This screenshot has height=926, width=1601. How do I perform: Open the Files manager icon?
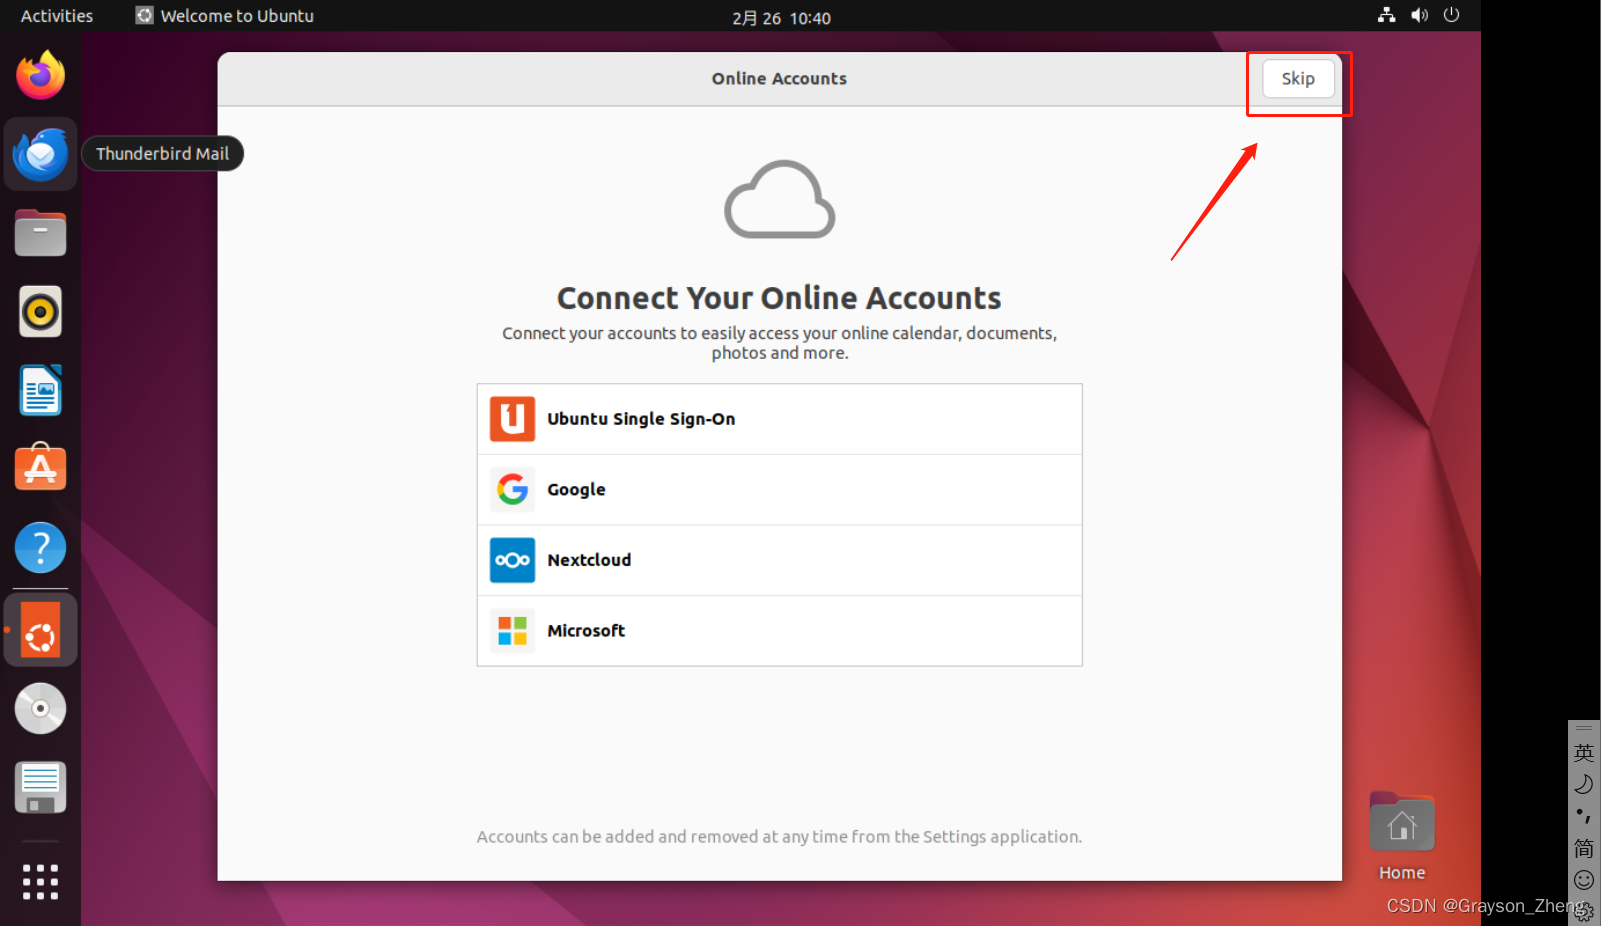(x=40, y=233)
